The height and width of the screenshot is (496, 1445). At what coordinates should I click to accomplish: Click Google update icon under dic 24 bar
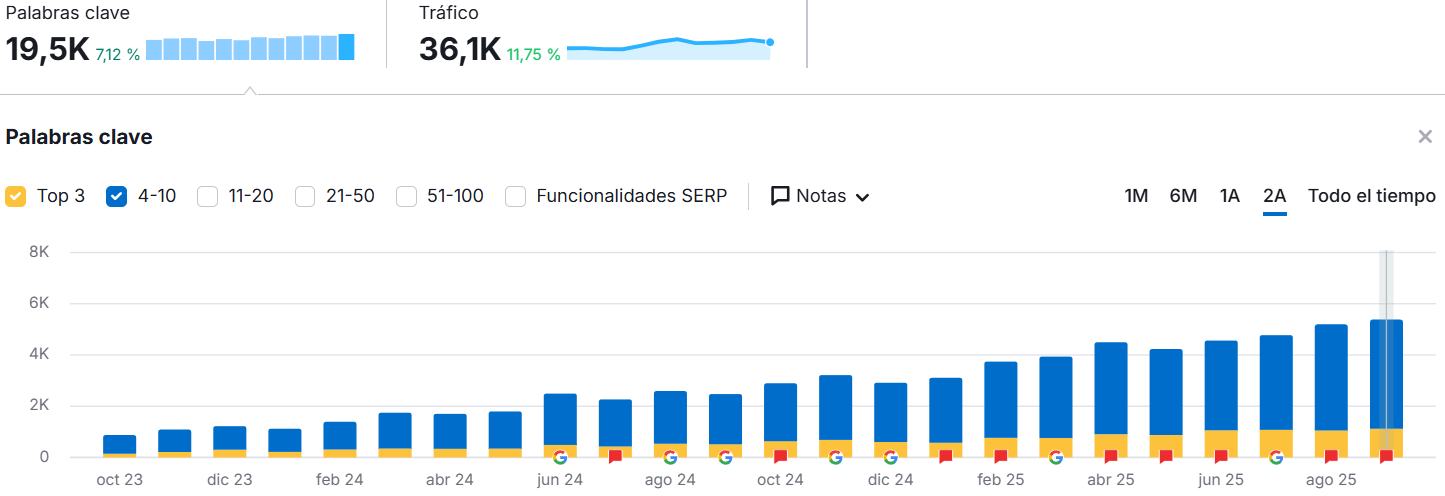[x=890, y=457]
